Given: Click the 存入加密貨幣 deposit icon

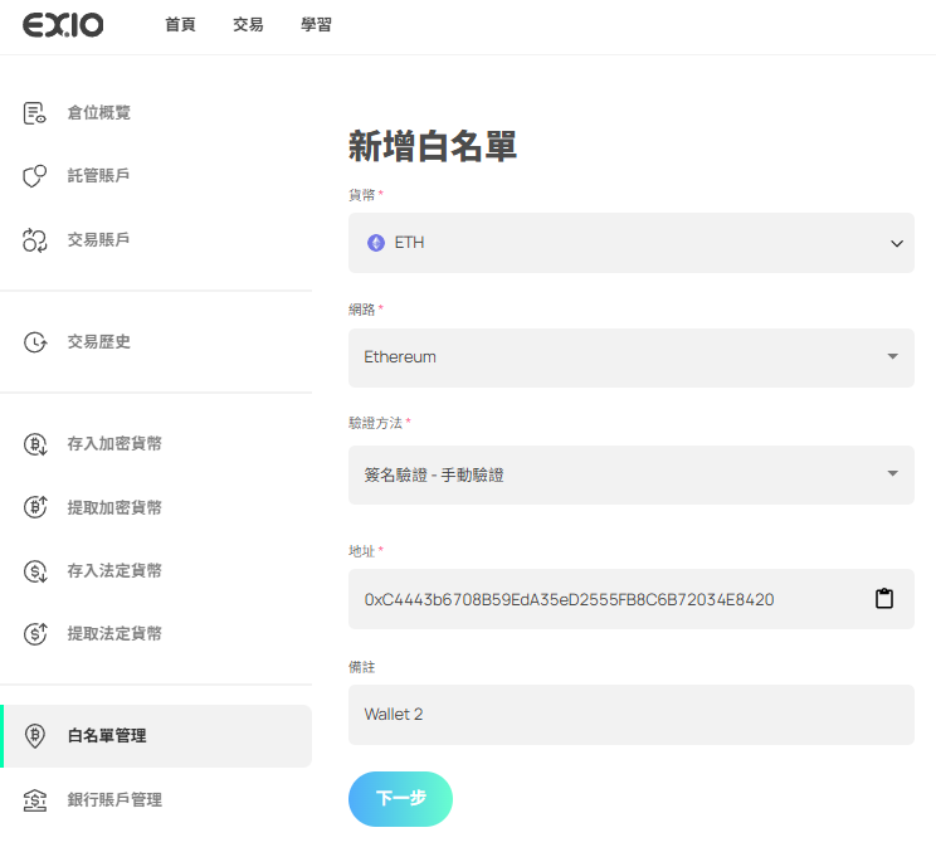Looking at the screenshot, I should pos(35,444).
